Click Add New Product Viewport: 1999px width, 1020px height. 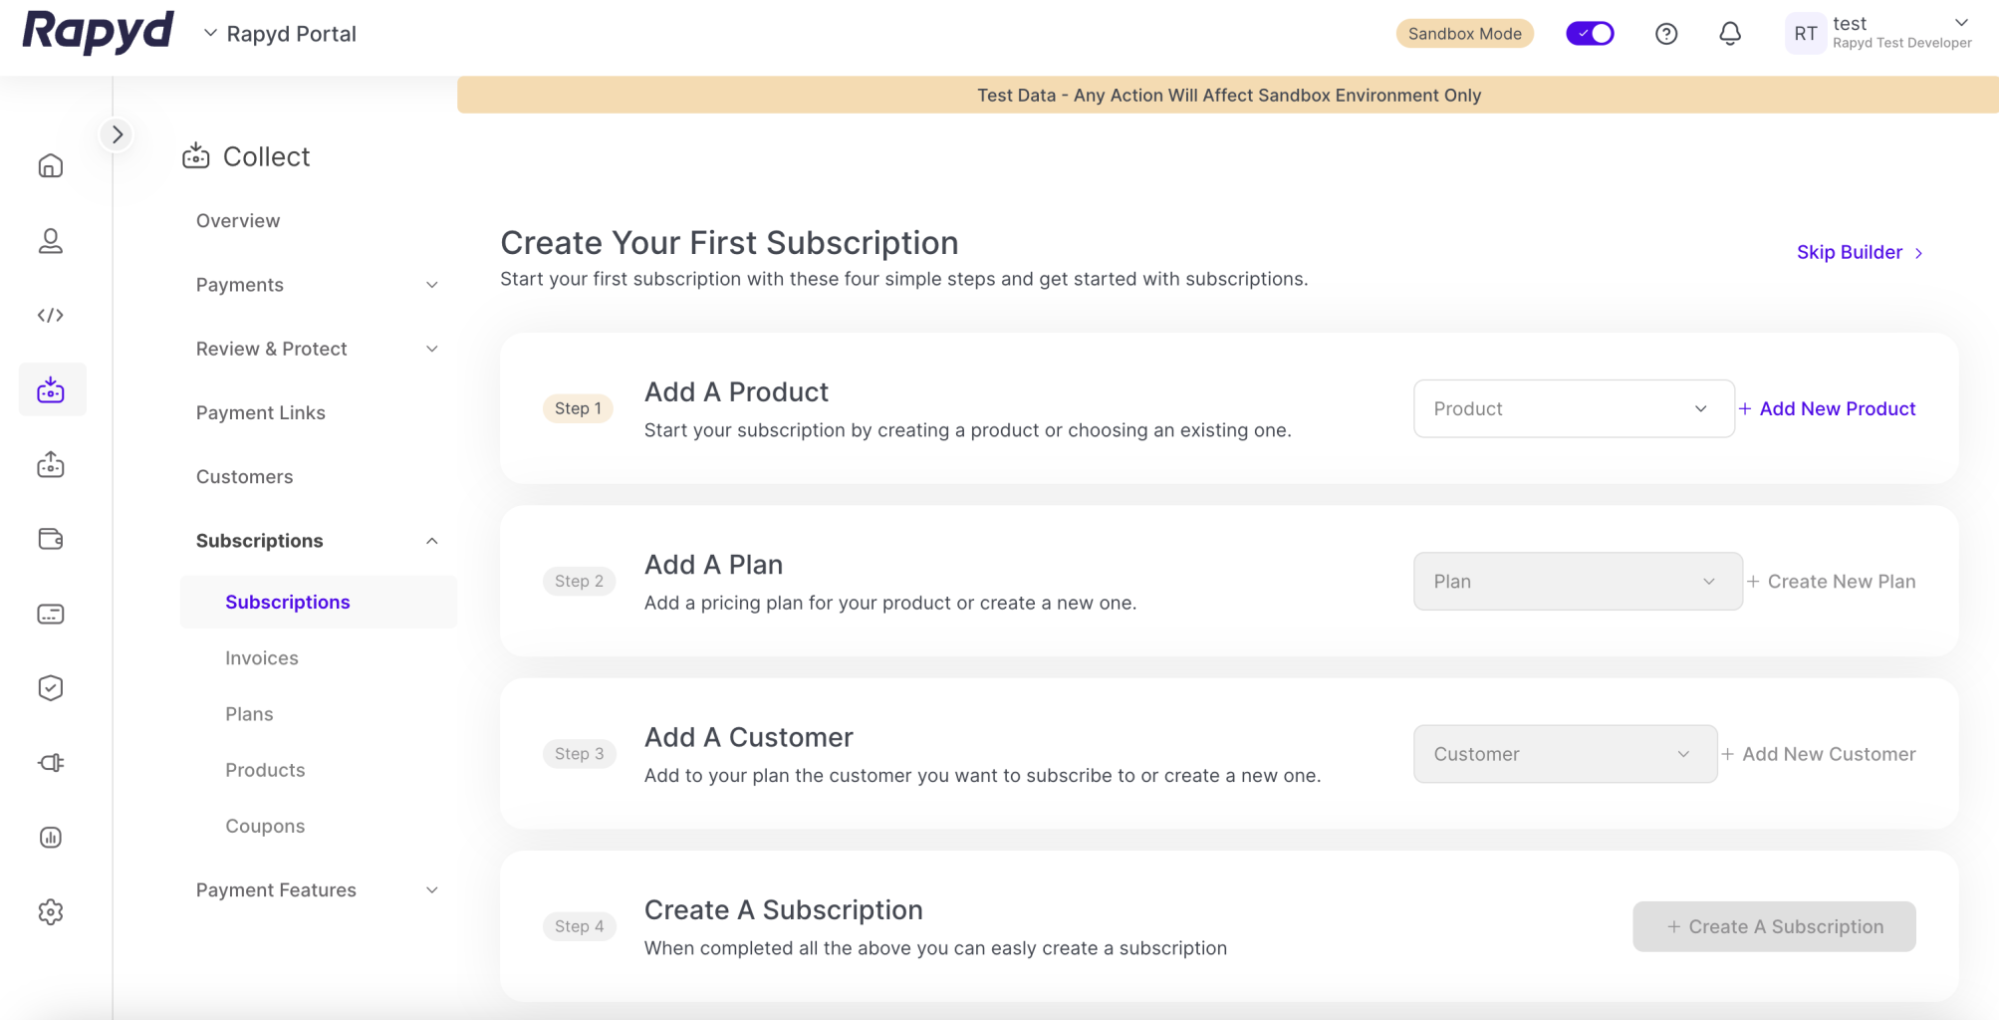[x=1836, y=408]
